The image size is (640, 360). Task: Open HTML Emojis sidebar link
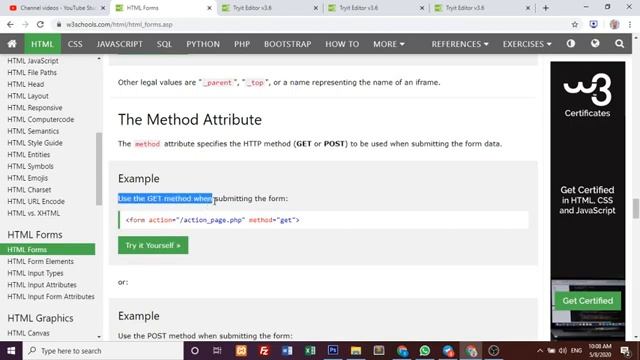27,178
